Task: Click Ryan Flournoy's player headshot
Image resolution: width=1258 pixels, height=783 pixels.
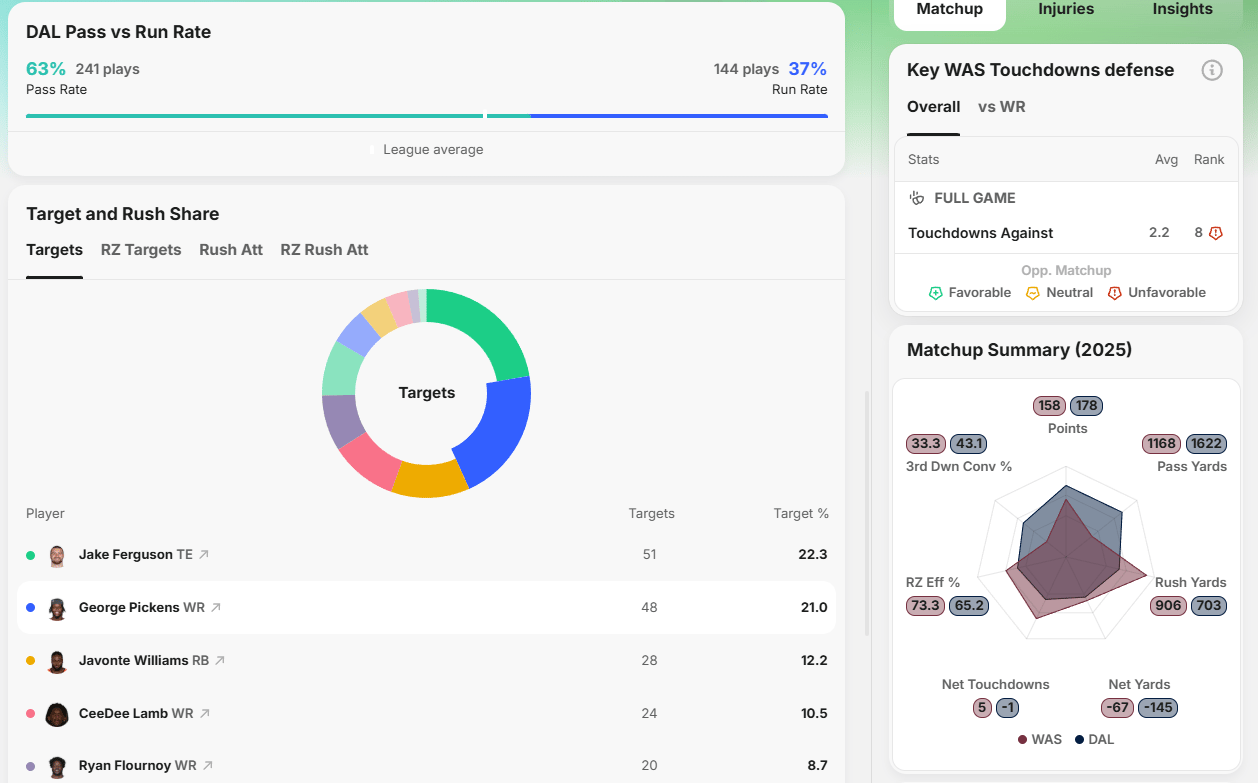Action: point(57,767)
